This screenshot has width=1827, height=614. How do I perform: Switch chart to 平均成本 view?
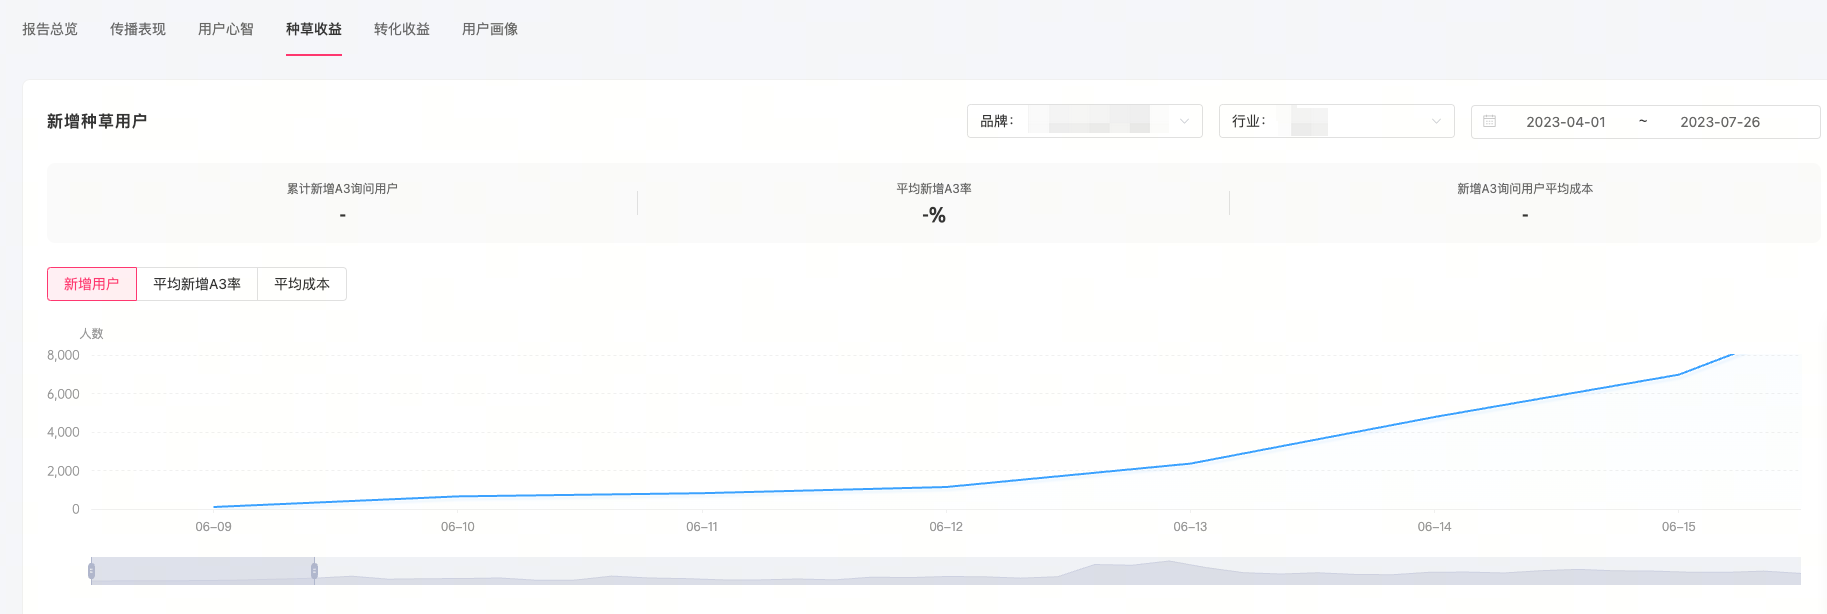pyautogui.click(x=302, y=284)
